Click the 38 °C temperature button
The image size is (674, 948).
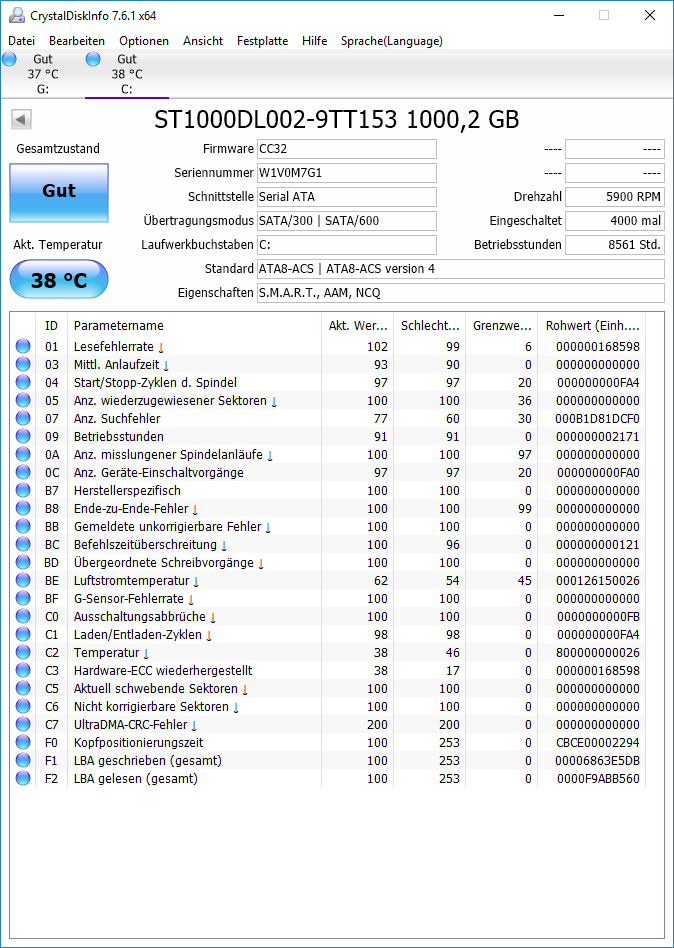pos(59,280)
